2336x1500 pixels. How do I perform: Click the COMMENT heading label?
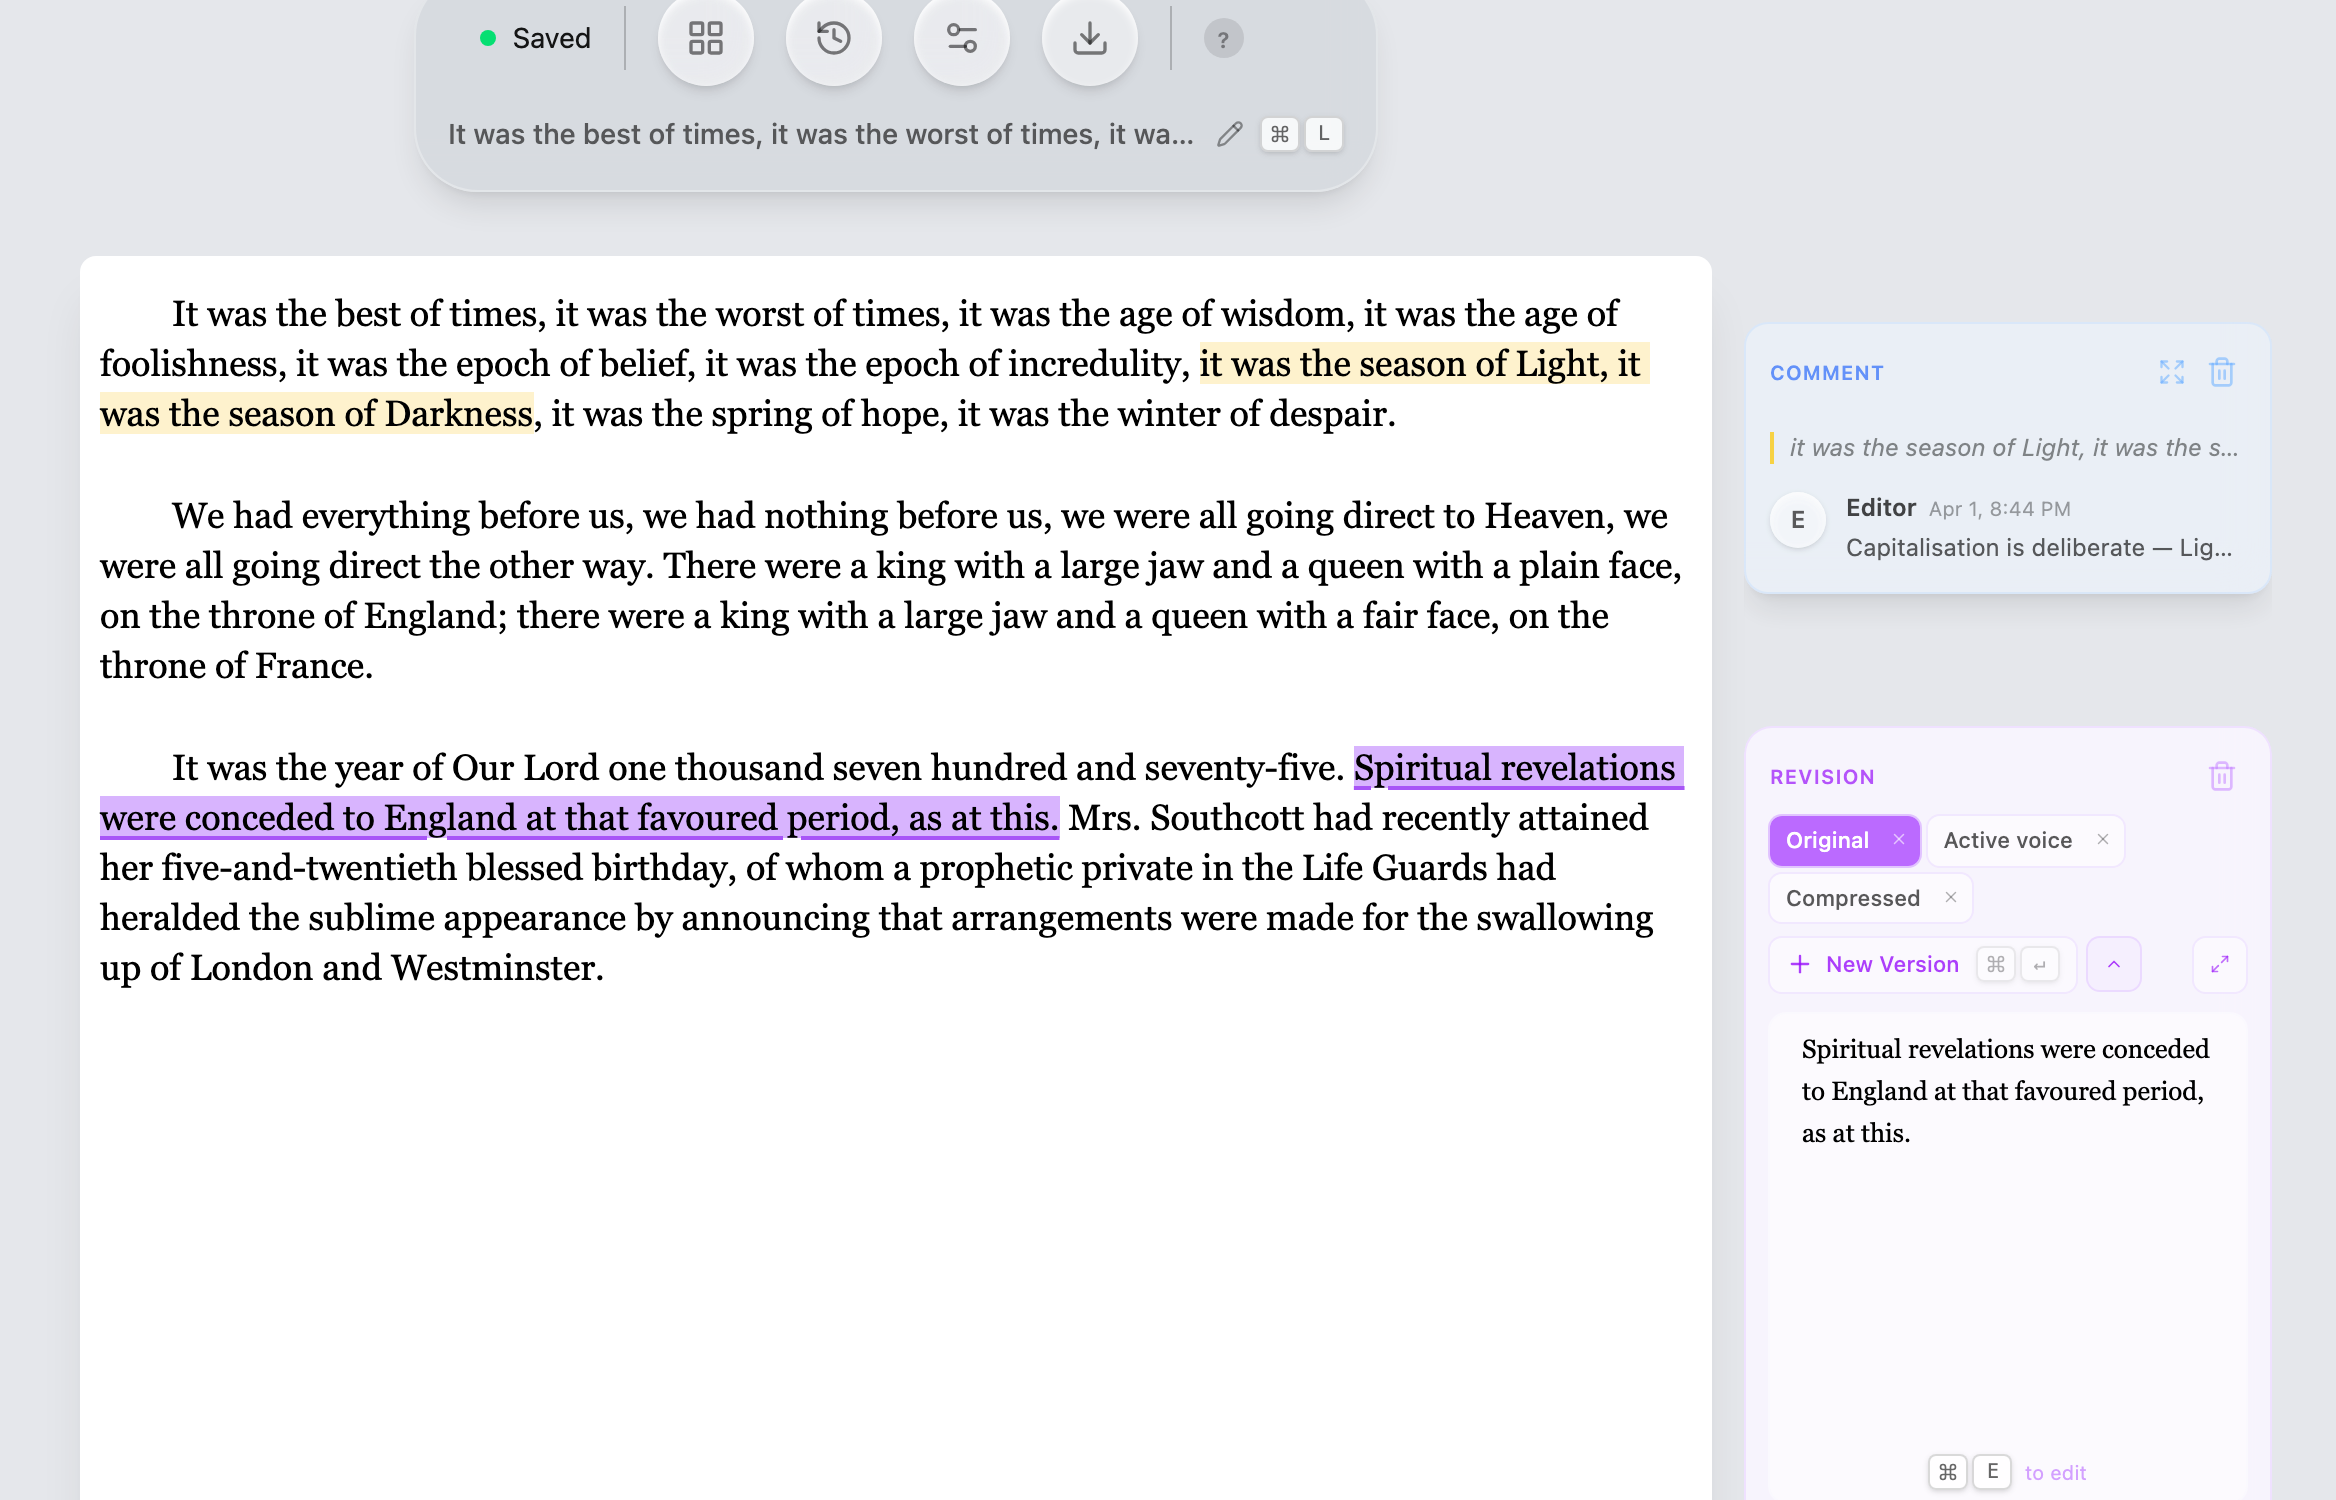(x=1827, y=373)
